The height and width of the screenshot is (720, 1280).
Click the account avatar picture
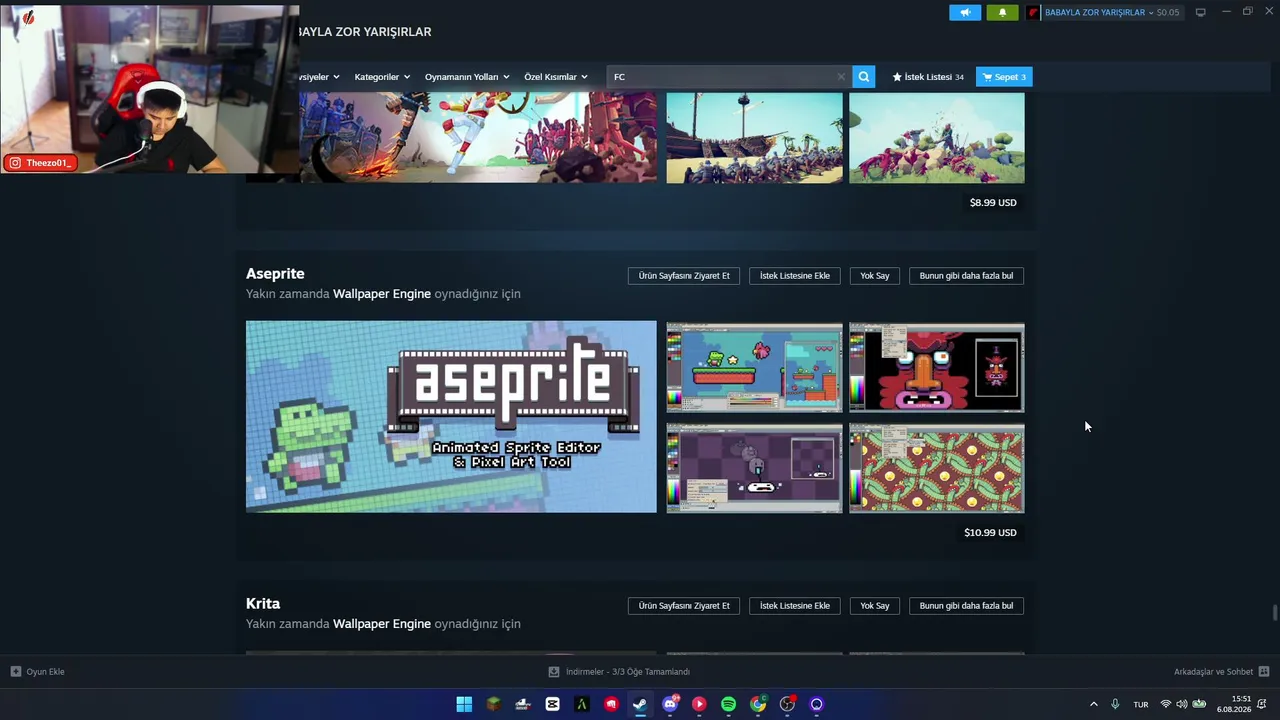point(1033,12)
